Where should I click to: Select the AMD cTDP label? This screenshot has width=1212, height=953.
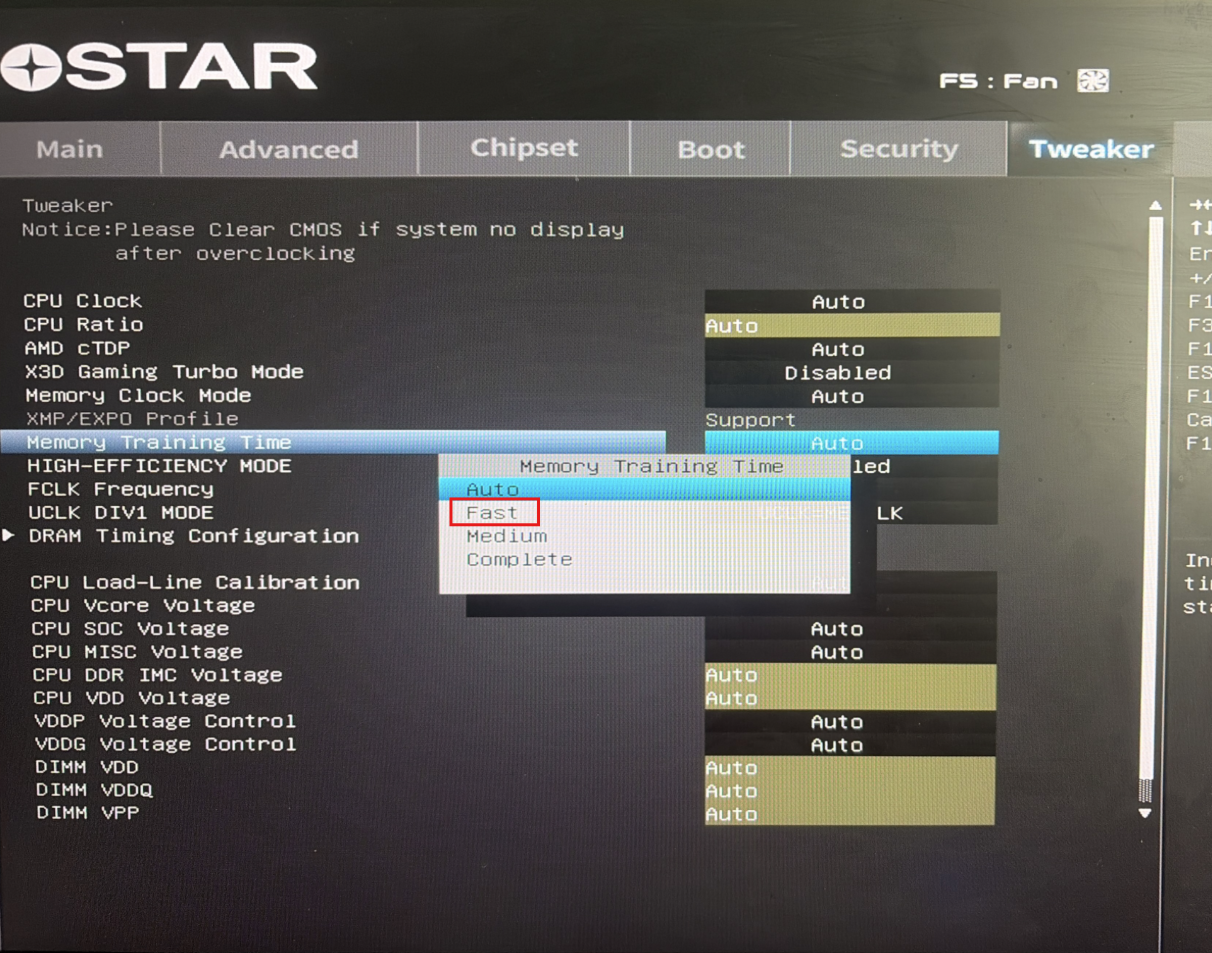coord(77,348)
